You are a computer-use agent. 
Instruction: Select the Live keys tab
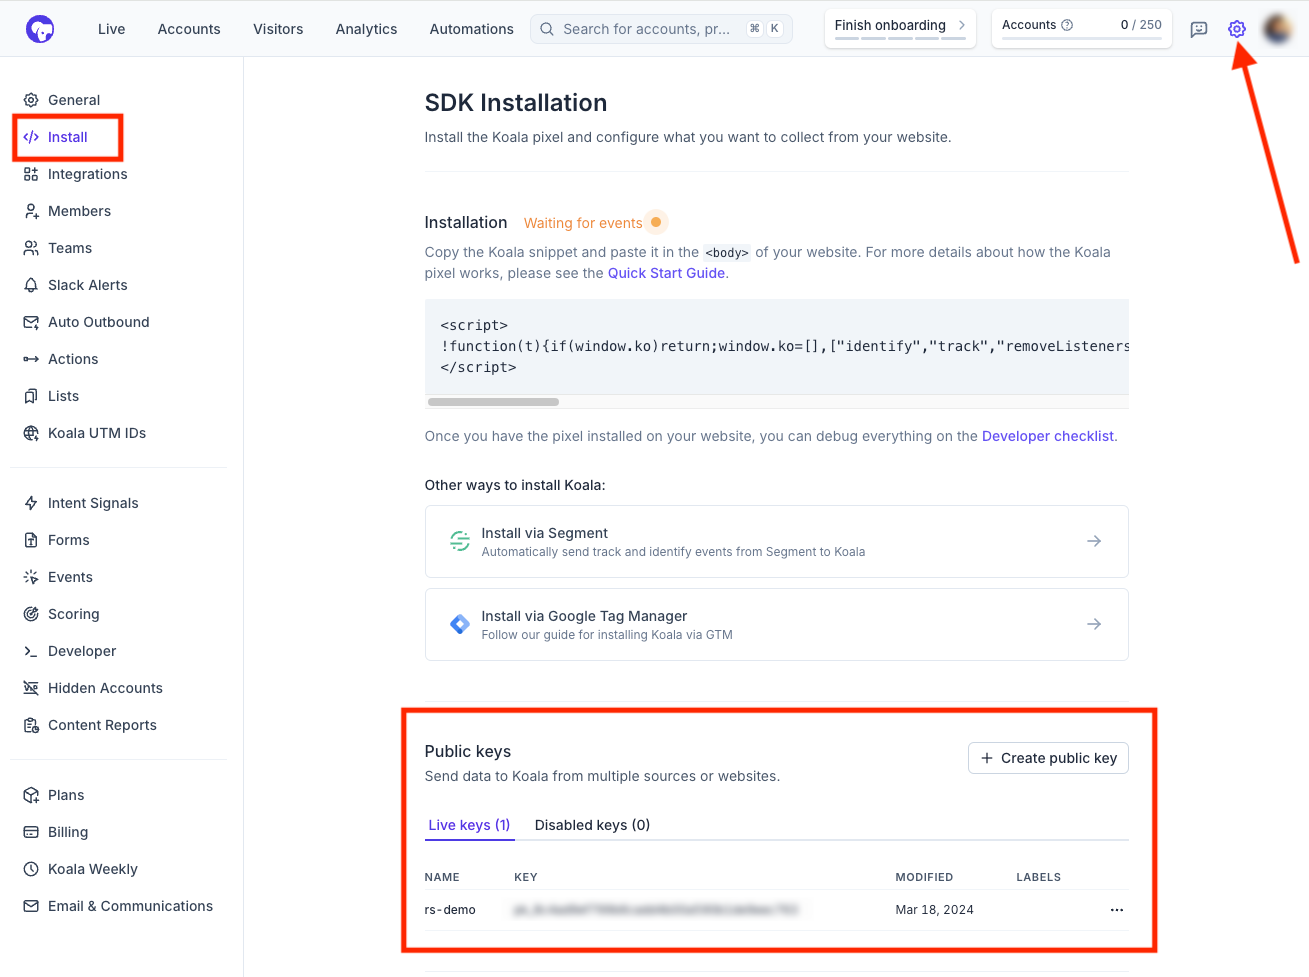[469, 825]
